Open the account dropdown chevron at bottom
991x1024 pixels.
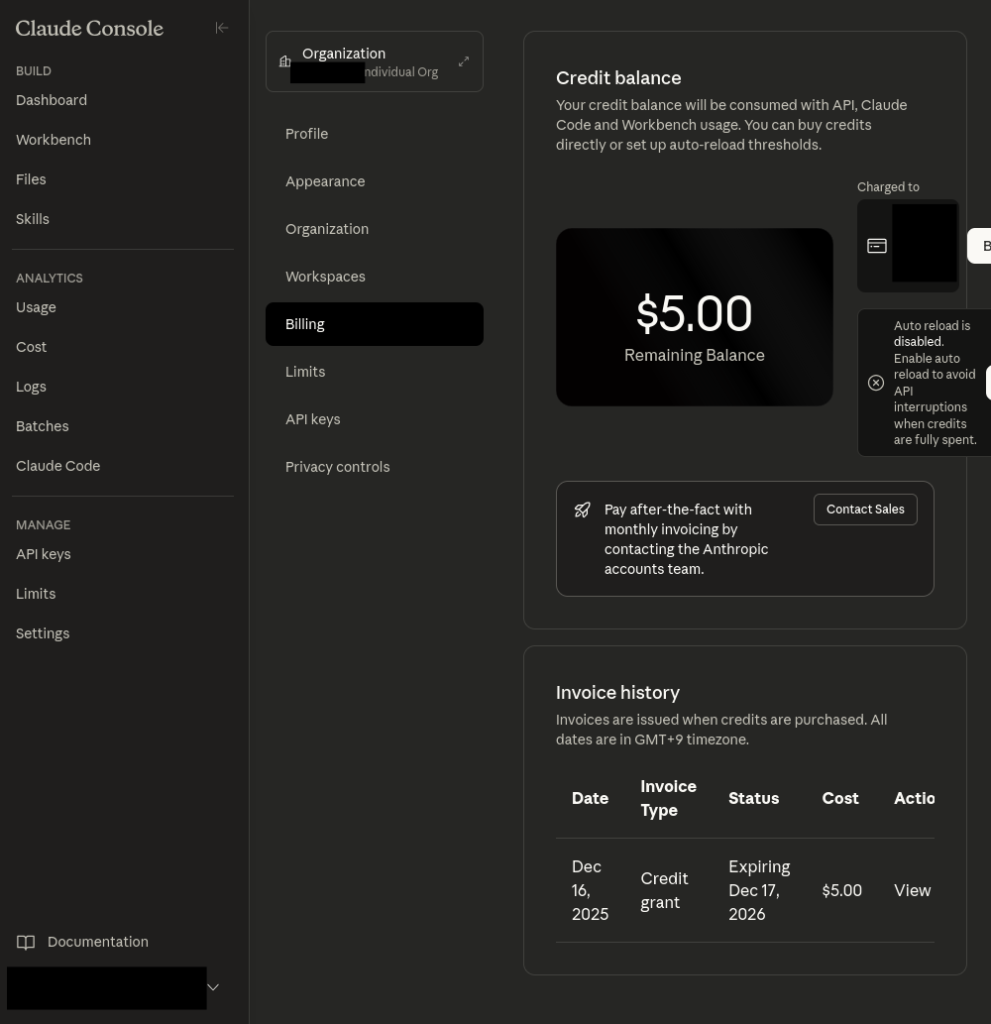coord(213,988)
